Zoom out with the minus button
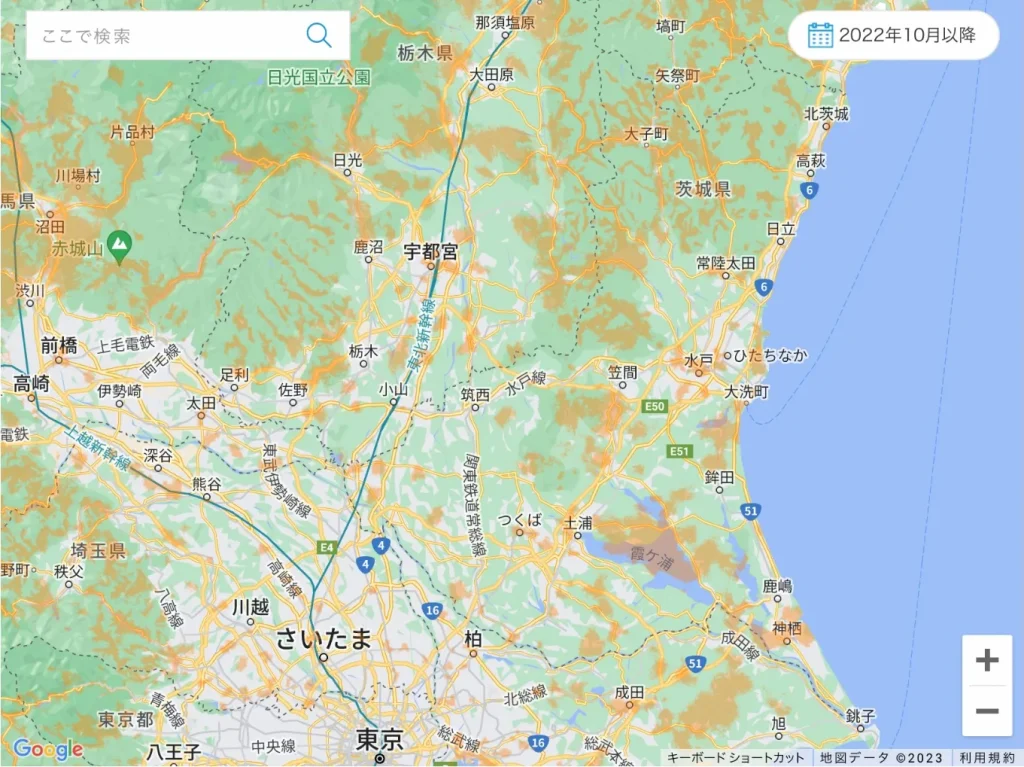This screenshot has height=767, width=1024. [x=987, y=711]
